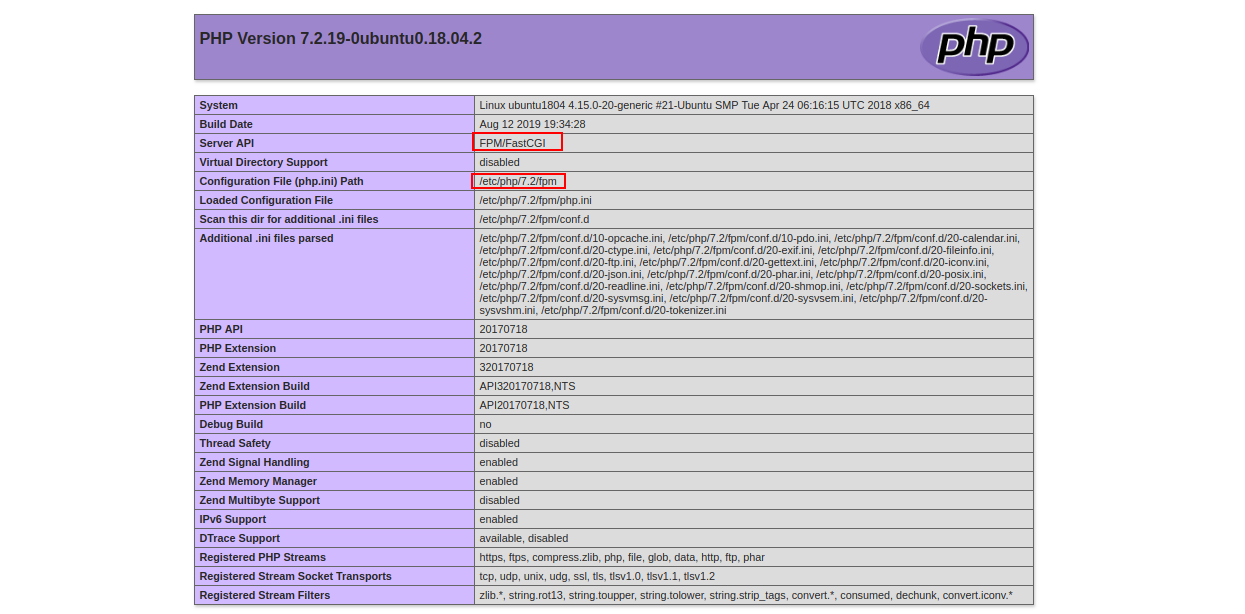Select the System row label
The height and width of the screenshot is (614, 1245).
(x=219, y=105)
